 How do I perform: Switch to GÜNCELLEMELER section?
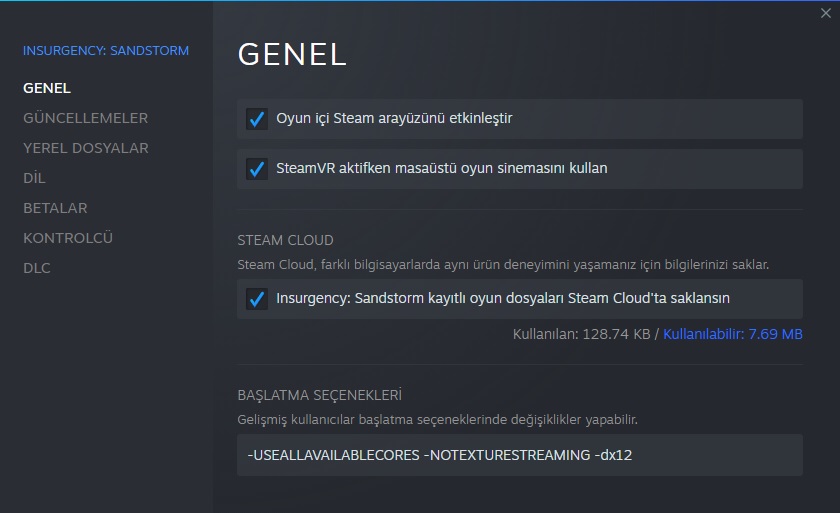click(85, 118)
